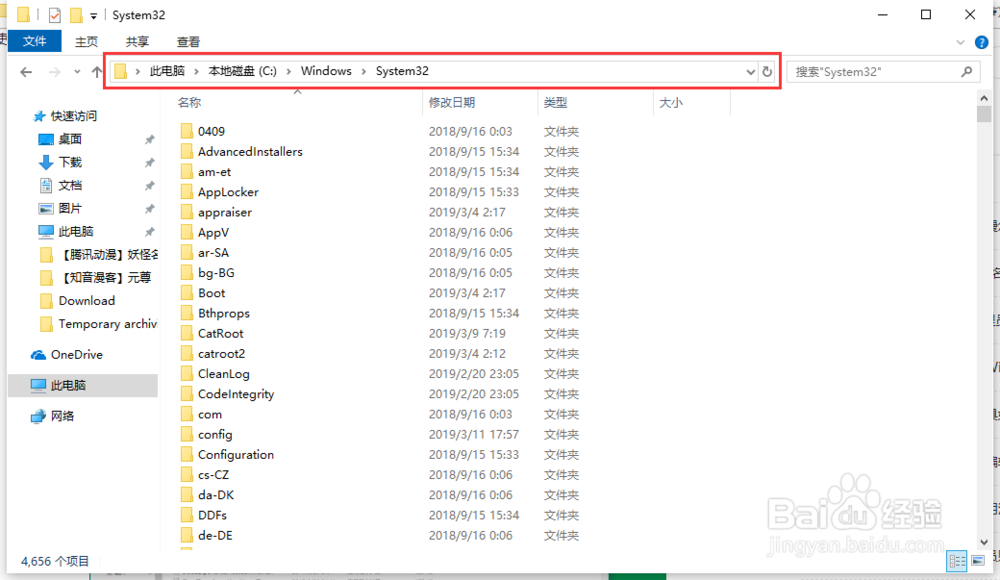Screen dimensions: 1000x580
Task: Switch to large thumbnails view in status bar
Action: point(976,560)
